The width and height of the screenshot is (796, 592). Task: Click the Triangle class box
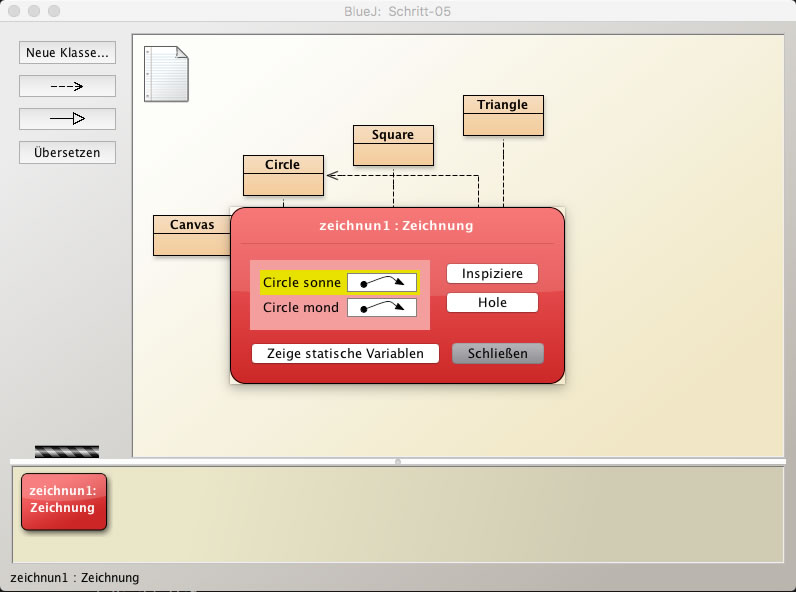pos(502,115)
